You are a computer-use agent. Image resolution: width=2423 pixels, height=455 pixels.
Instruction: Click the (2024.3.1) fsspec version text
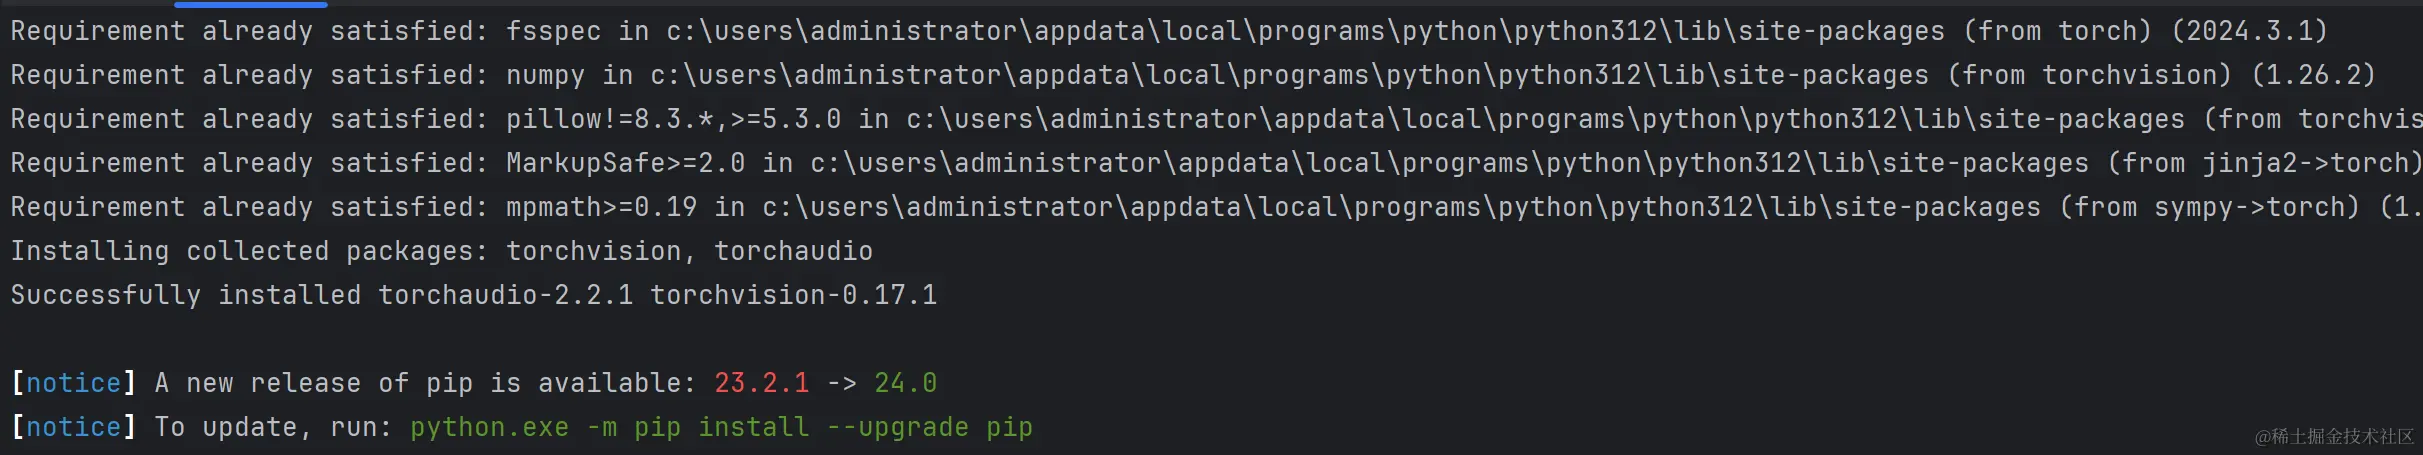pos(2249,31)
